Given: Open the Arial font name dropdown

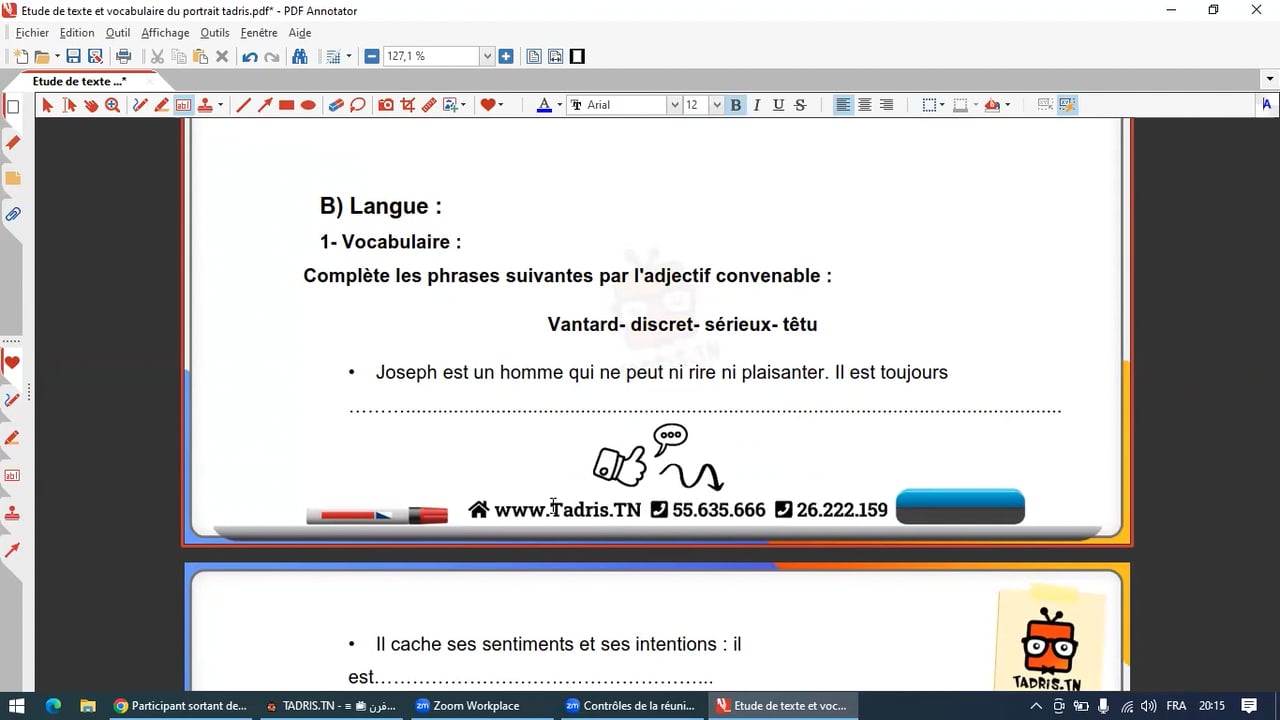Looking at the screenshot, I should [x=675, y=105].
